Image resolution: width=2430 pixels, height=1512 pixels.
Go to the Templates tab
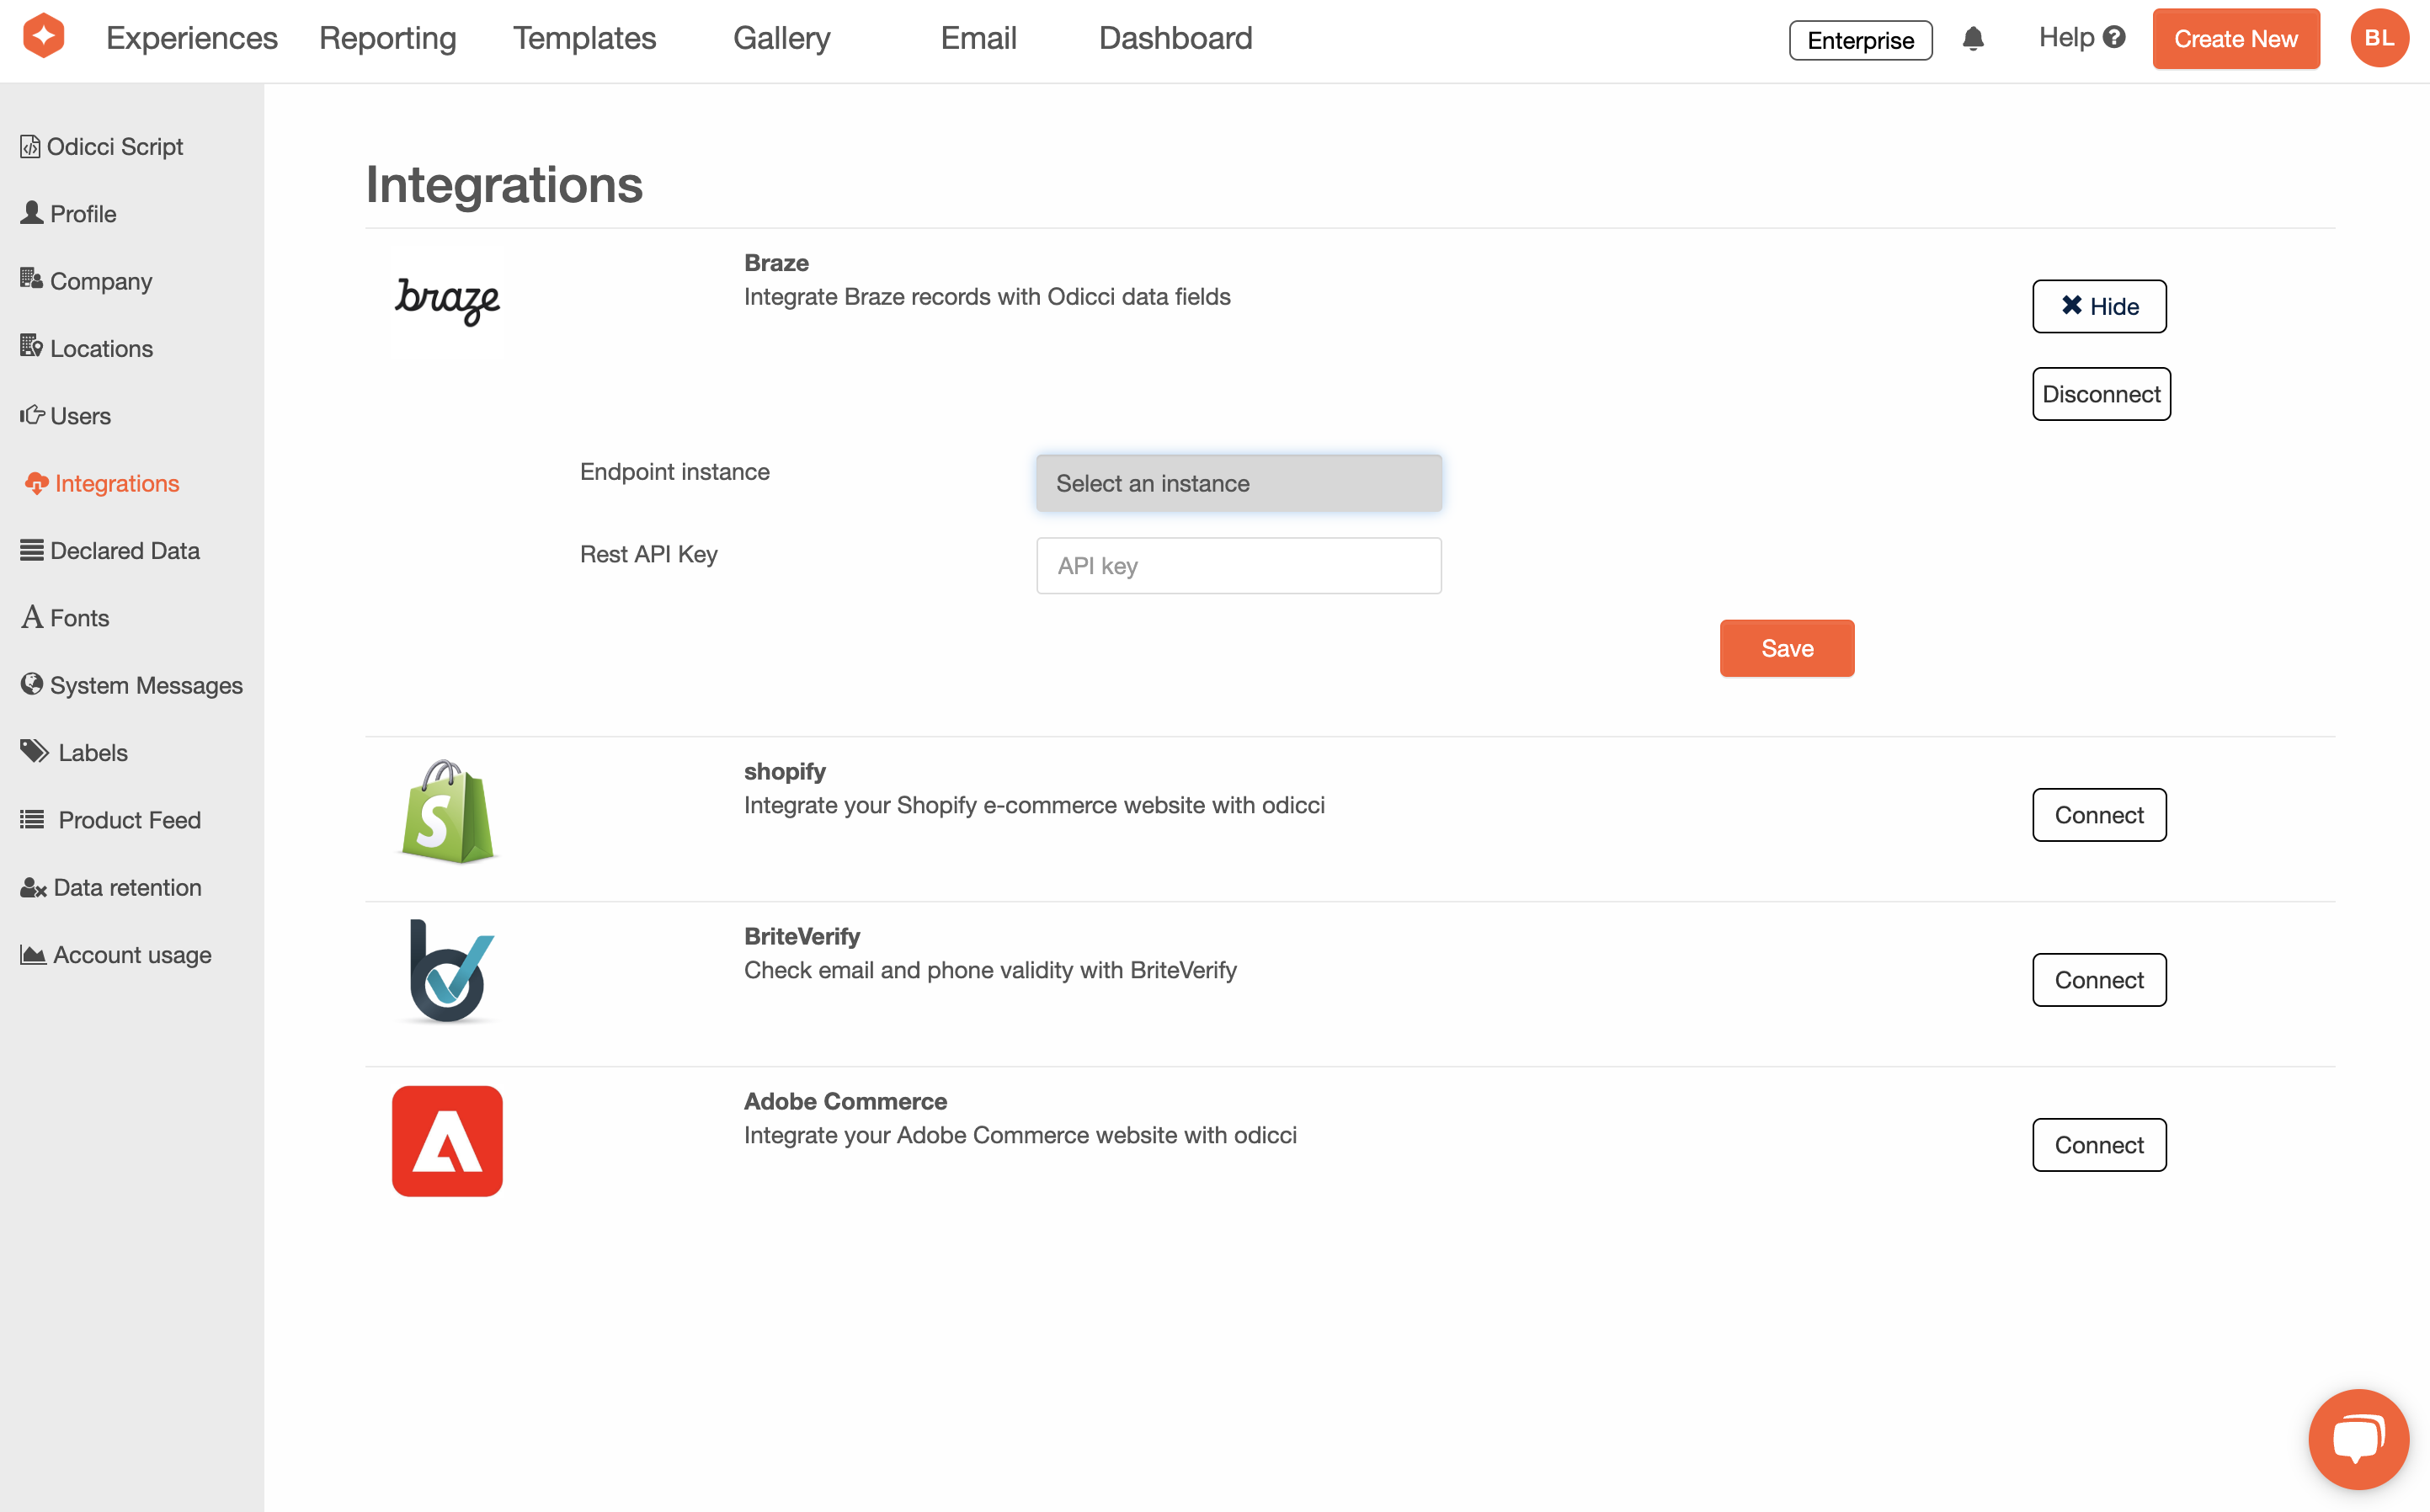(x=584, y=38)
